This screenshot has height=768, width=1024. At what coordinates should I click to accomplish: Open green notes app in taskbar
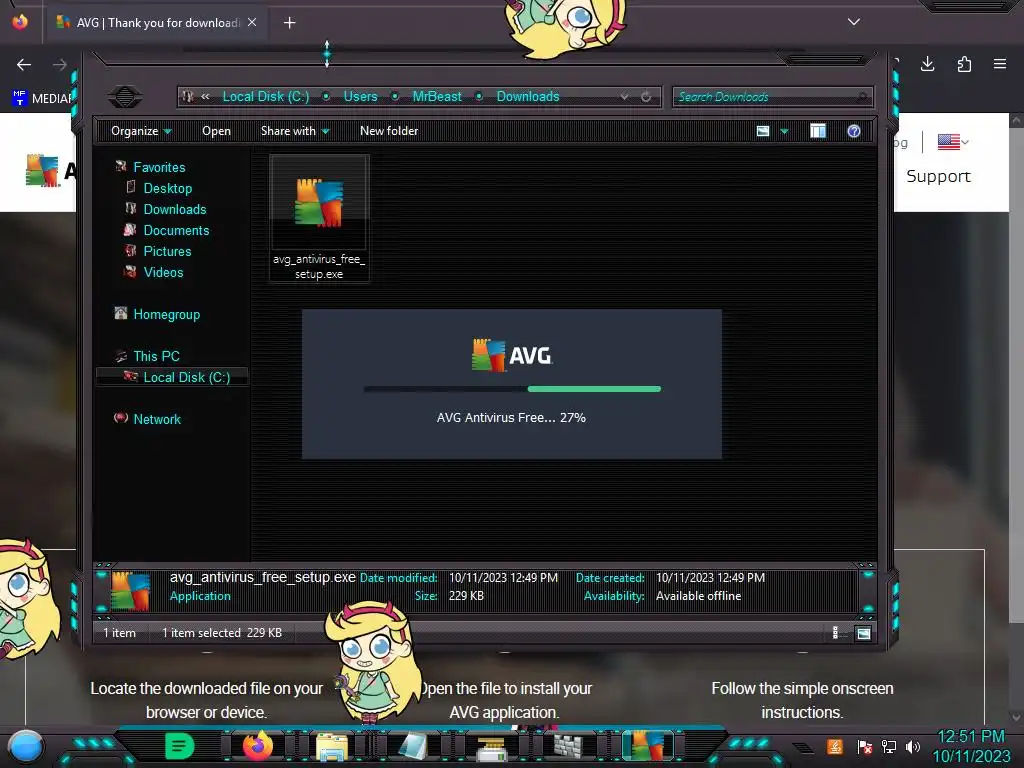pyautogui.click(x=180, y=746)
